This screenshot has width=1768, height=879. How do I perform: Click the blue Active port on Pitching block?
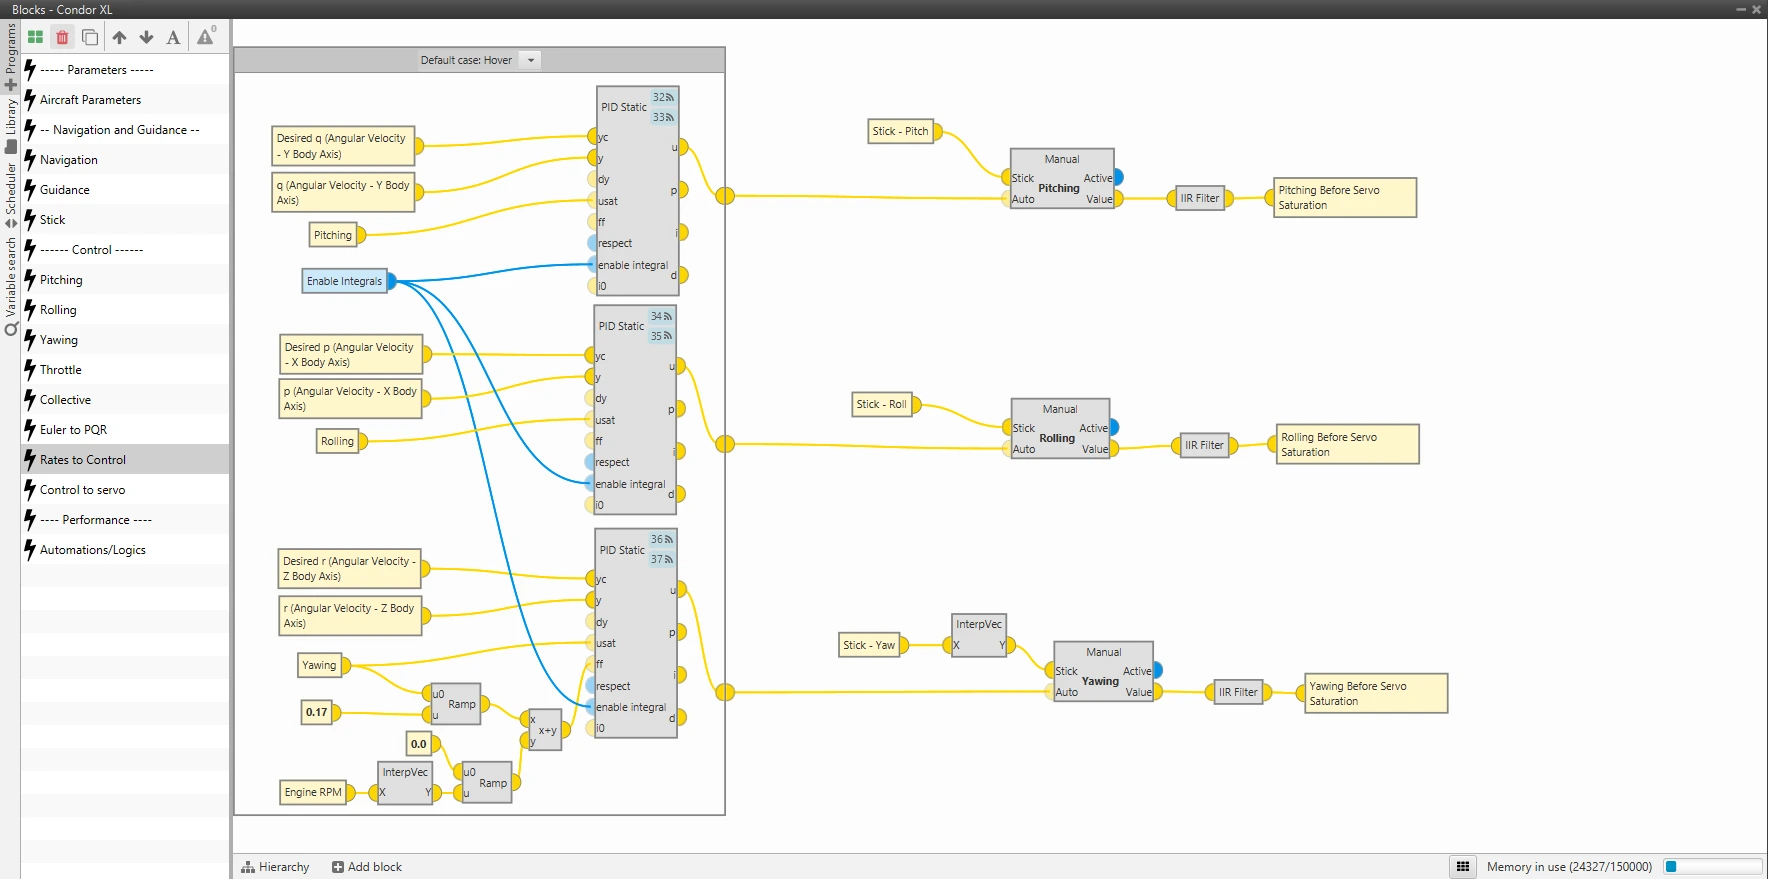pos(1118,177)
